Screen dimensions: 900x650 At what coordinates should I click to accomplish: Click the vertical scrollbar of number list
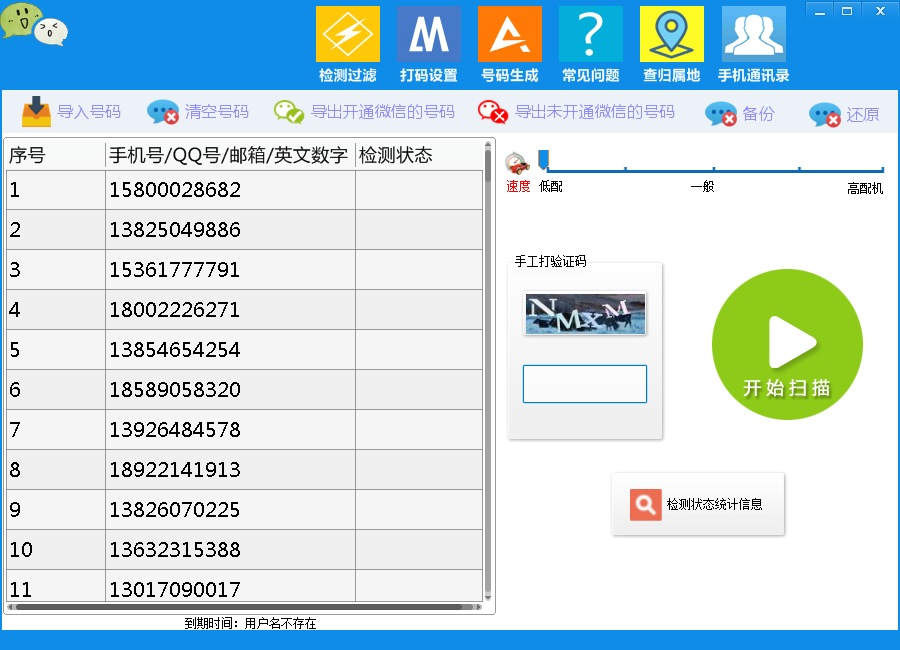pos(488,370)
